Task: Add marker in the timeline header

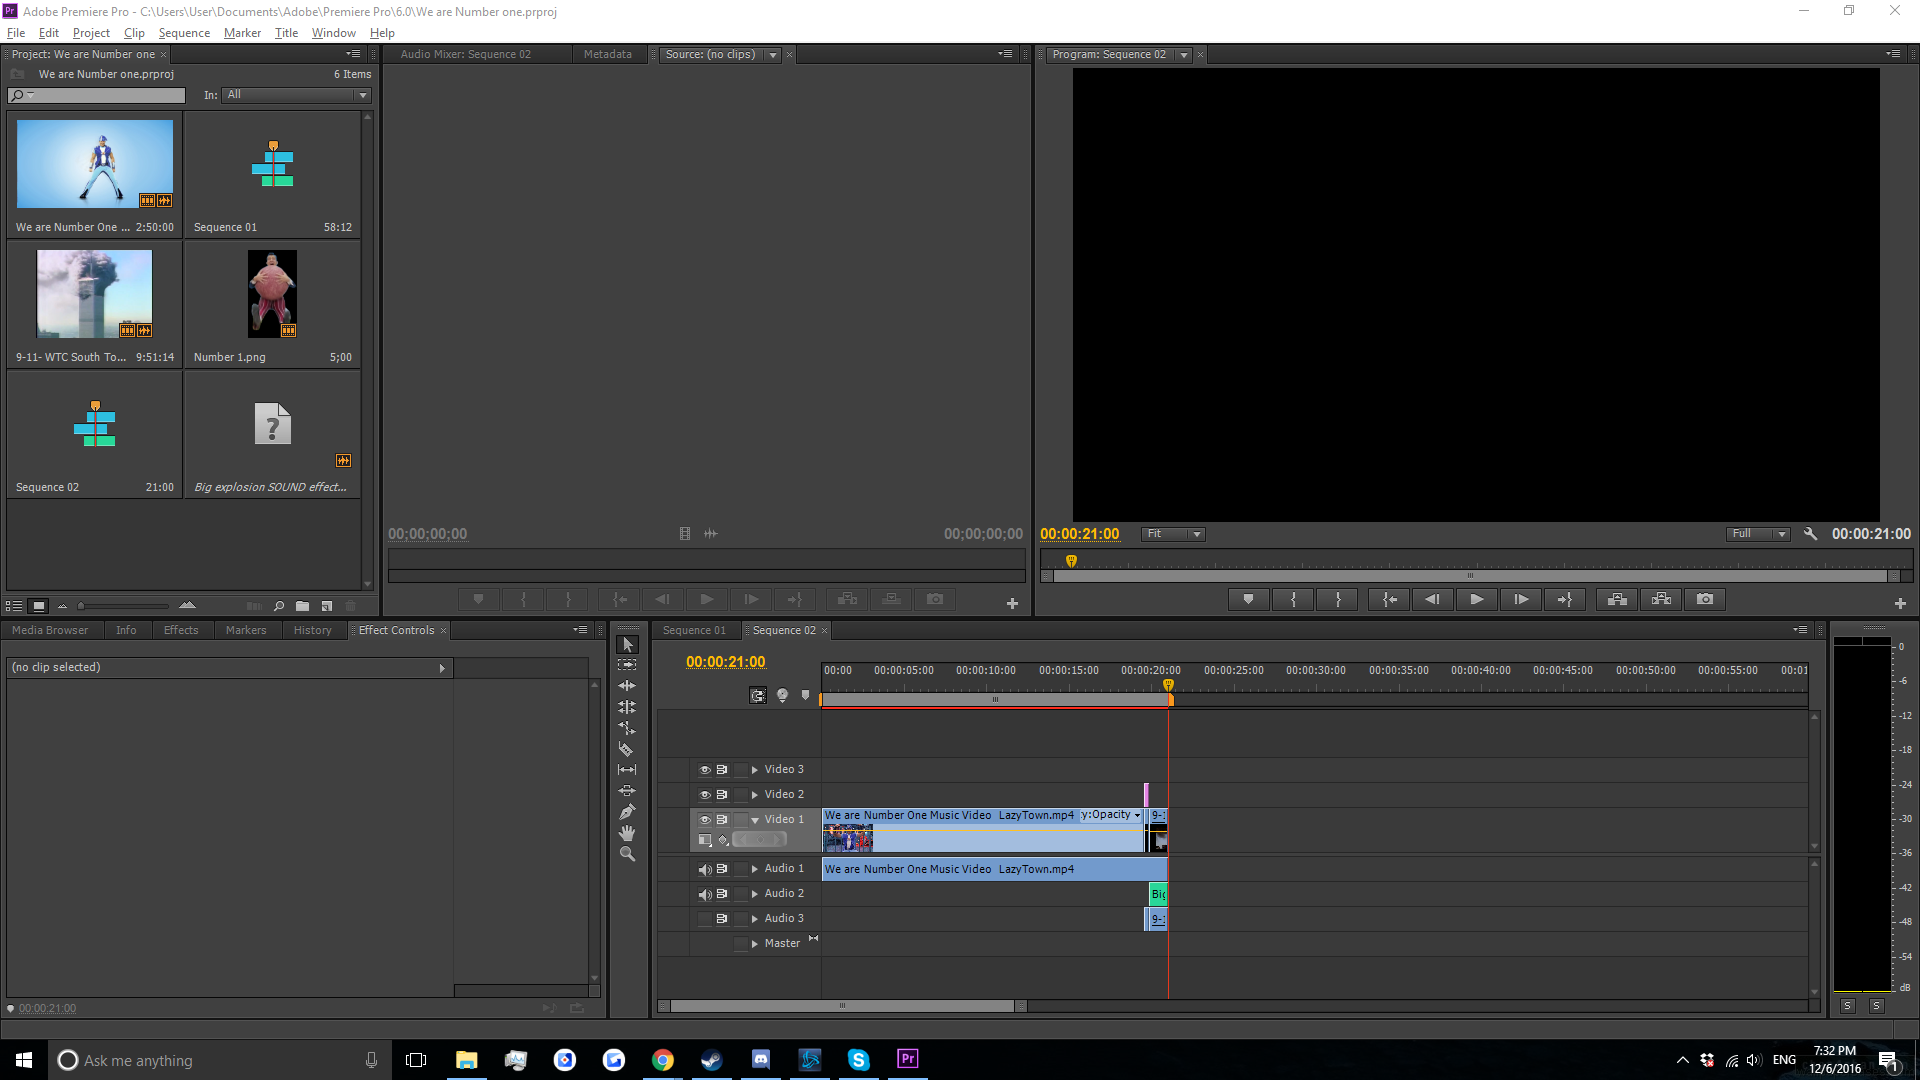Action: (806, 695)
